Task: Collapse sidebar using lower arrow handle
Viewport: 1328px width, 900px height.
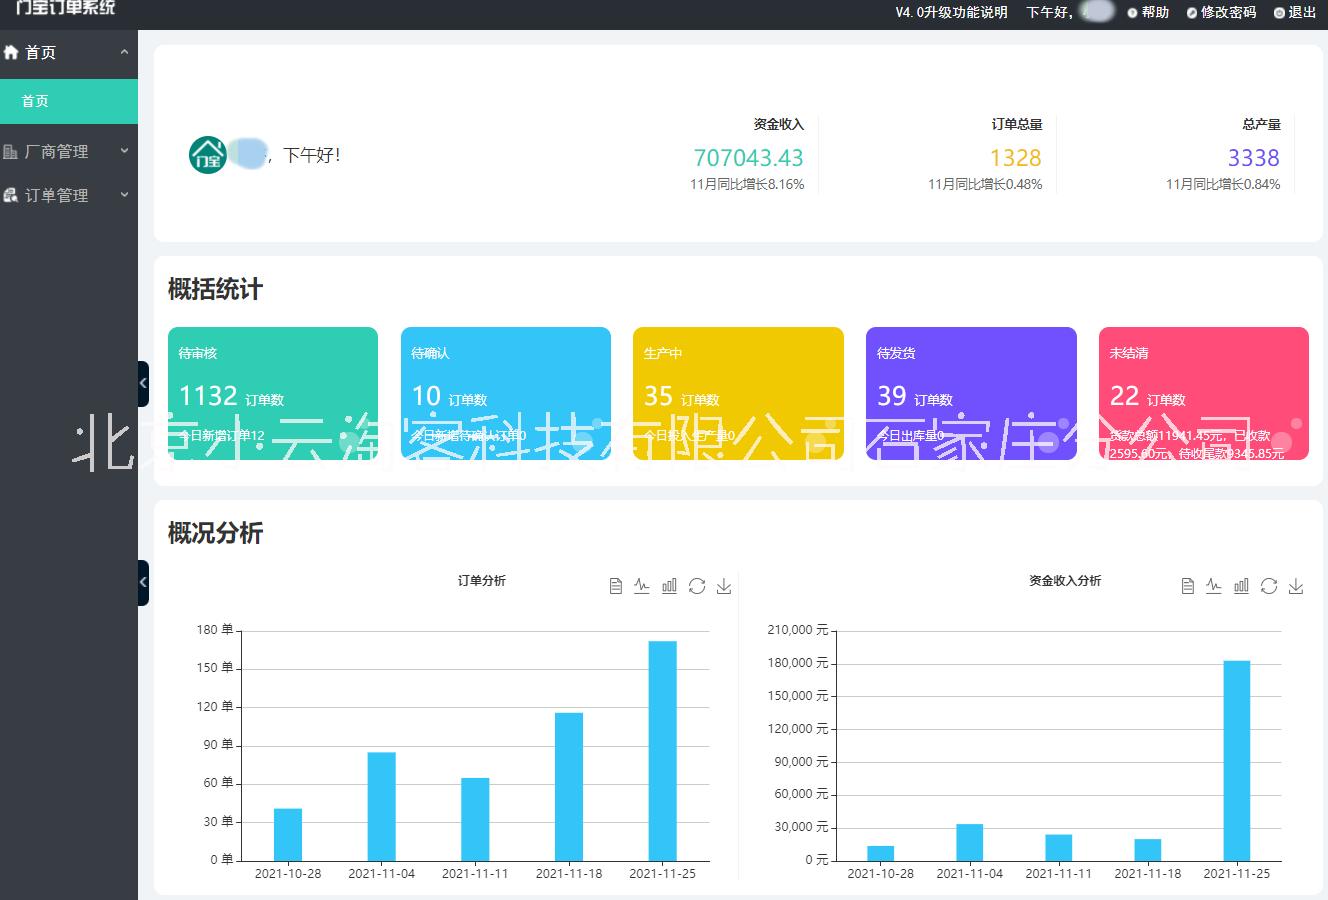Action: (x=143, y=582)
